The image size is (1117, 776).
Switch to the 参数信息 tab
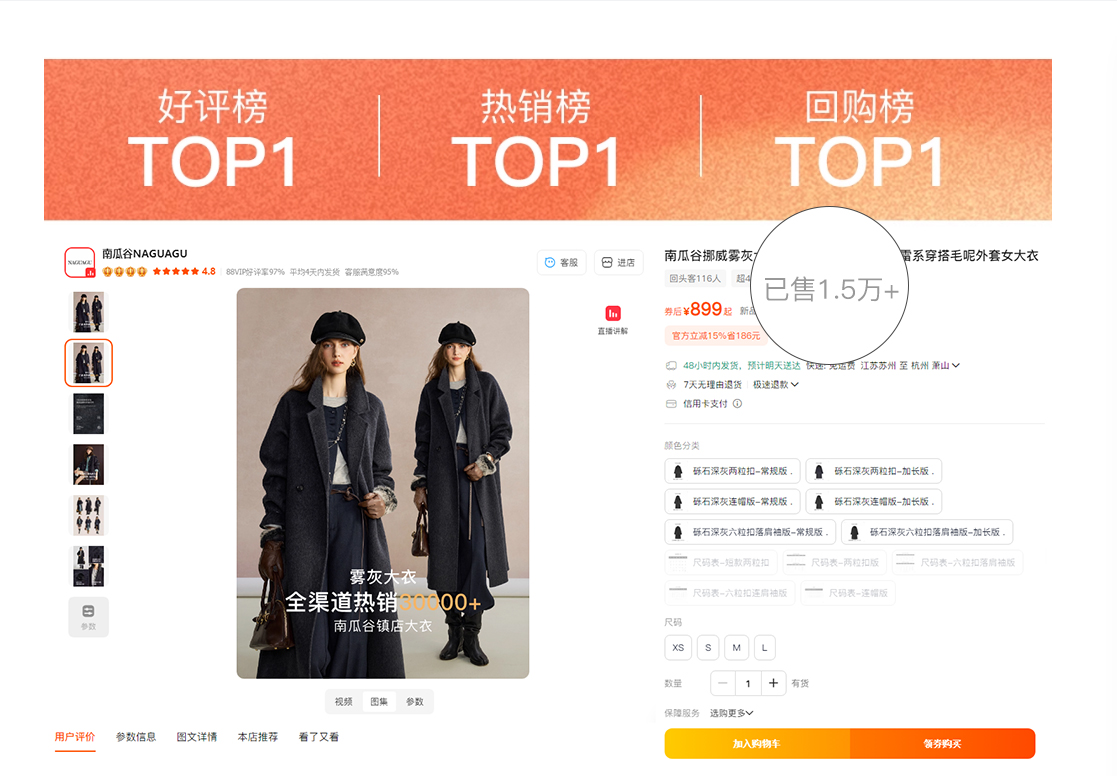136,737
